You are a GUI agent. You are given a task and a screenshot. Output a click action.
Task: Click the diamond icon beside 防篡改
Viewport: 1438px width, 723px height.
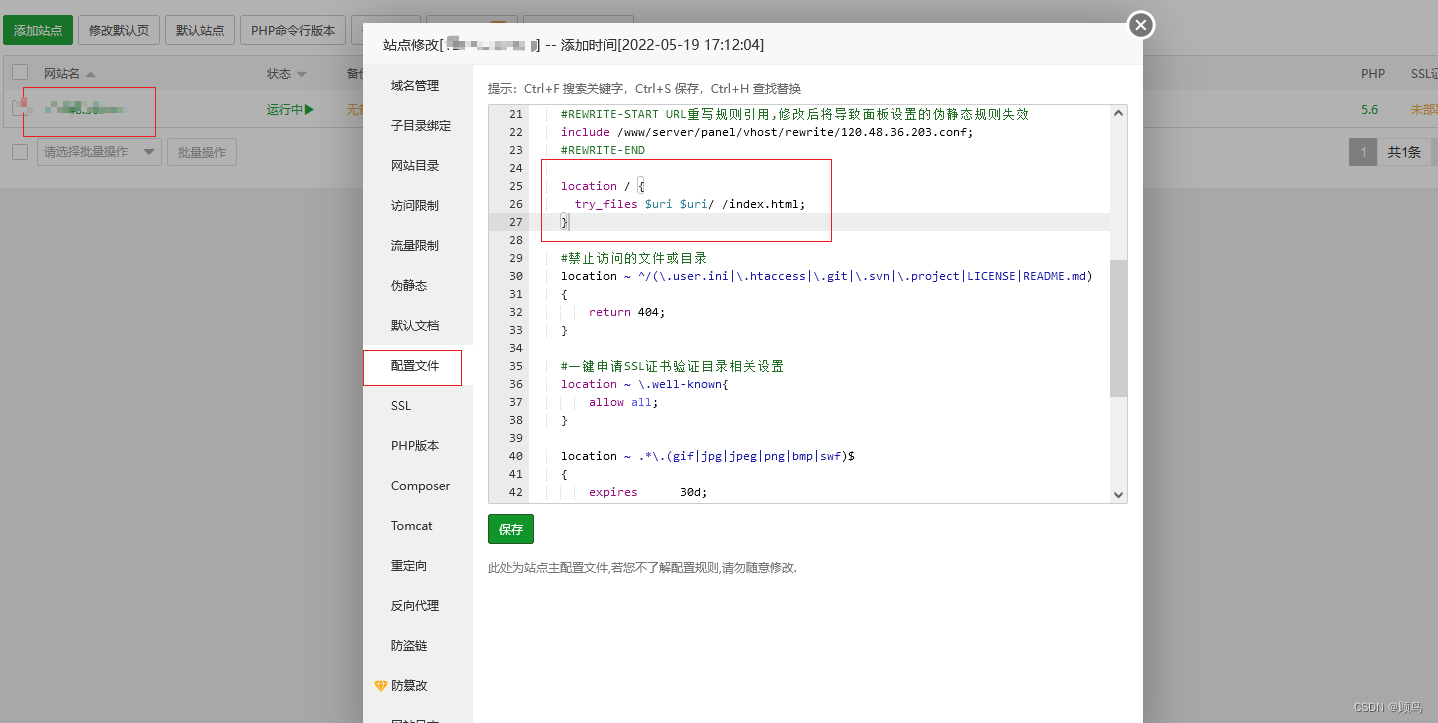(x=380, y=686)
